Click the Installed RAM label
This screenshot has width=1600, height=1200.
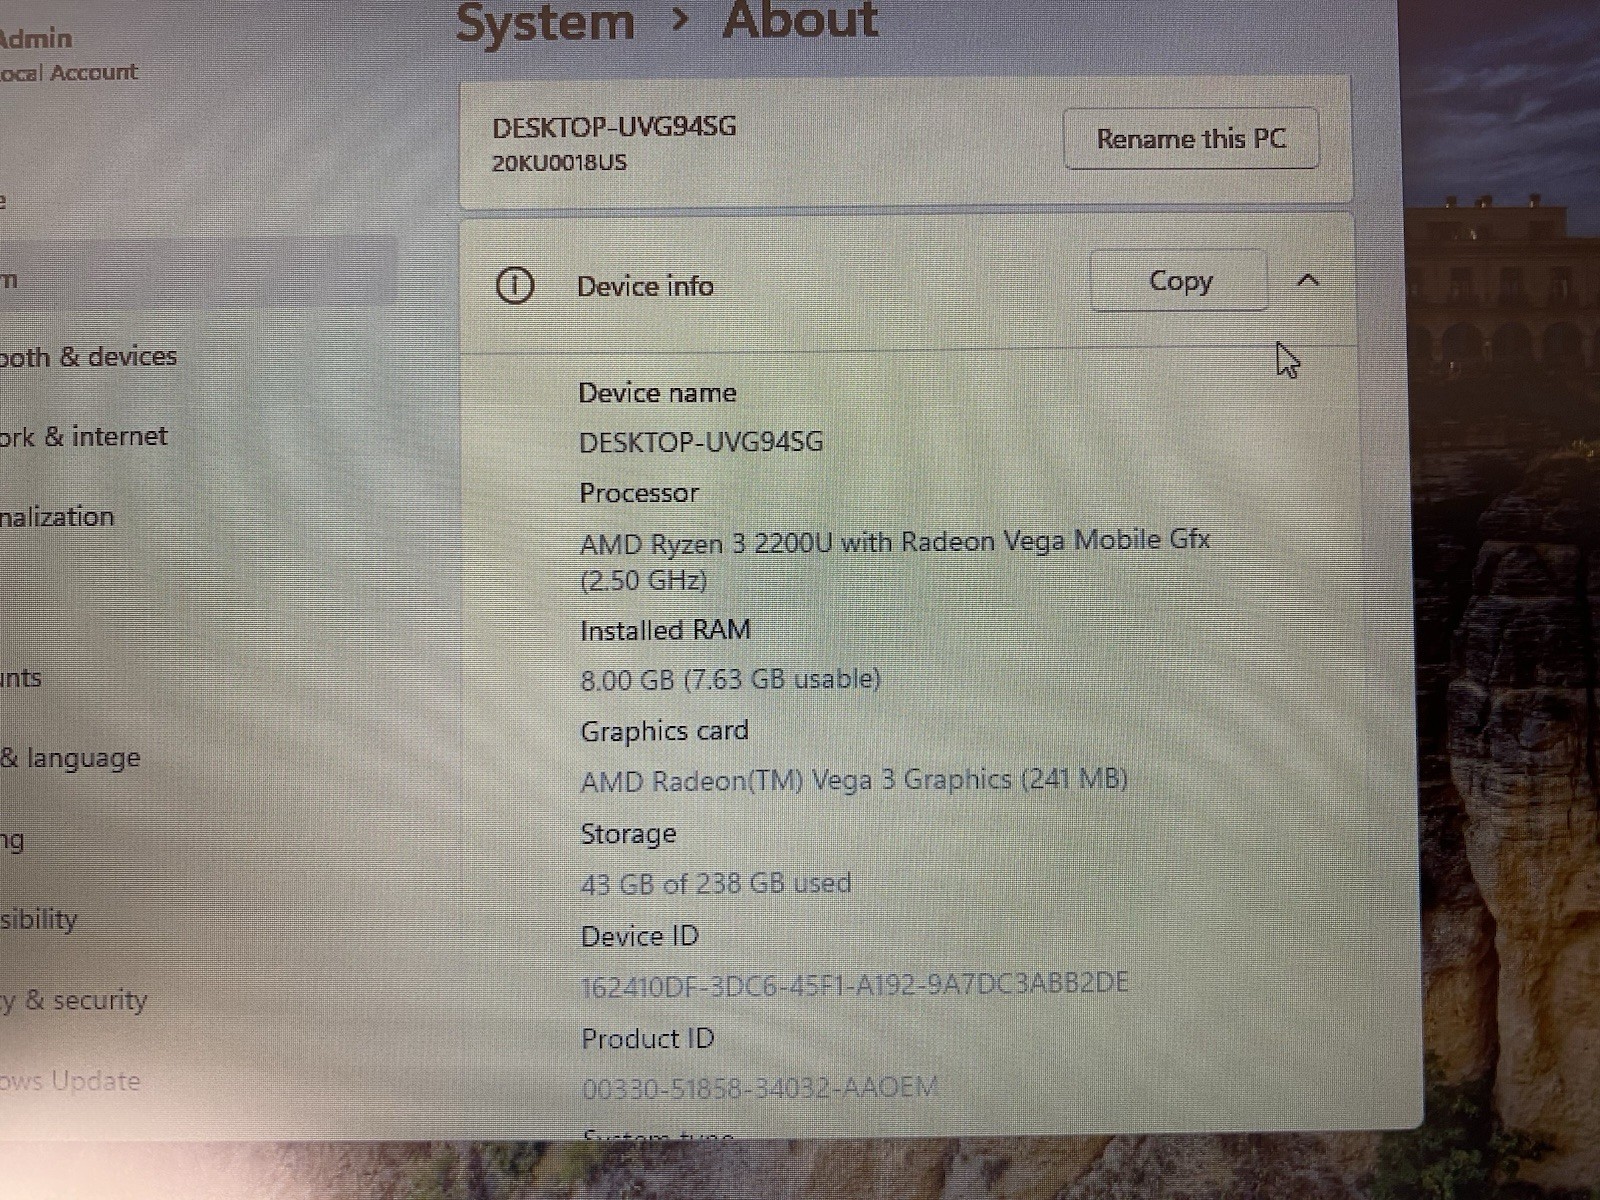[665, 631]
